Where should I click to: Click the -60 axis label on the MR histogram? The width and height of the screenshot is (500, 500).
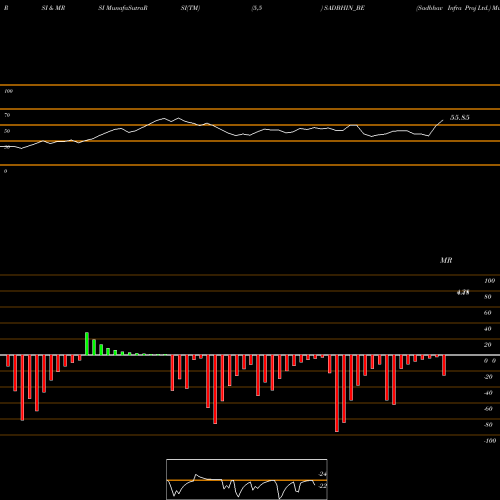point(488,409)
